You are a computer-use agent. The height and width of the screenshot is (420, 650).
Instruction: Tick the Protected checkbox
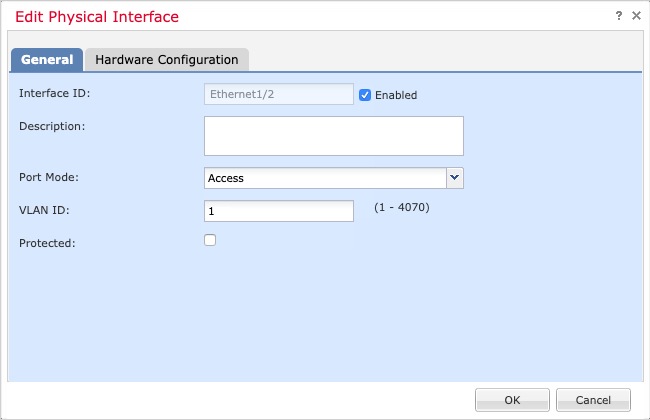pos(210,240)
